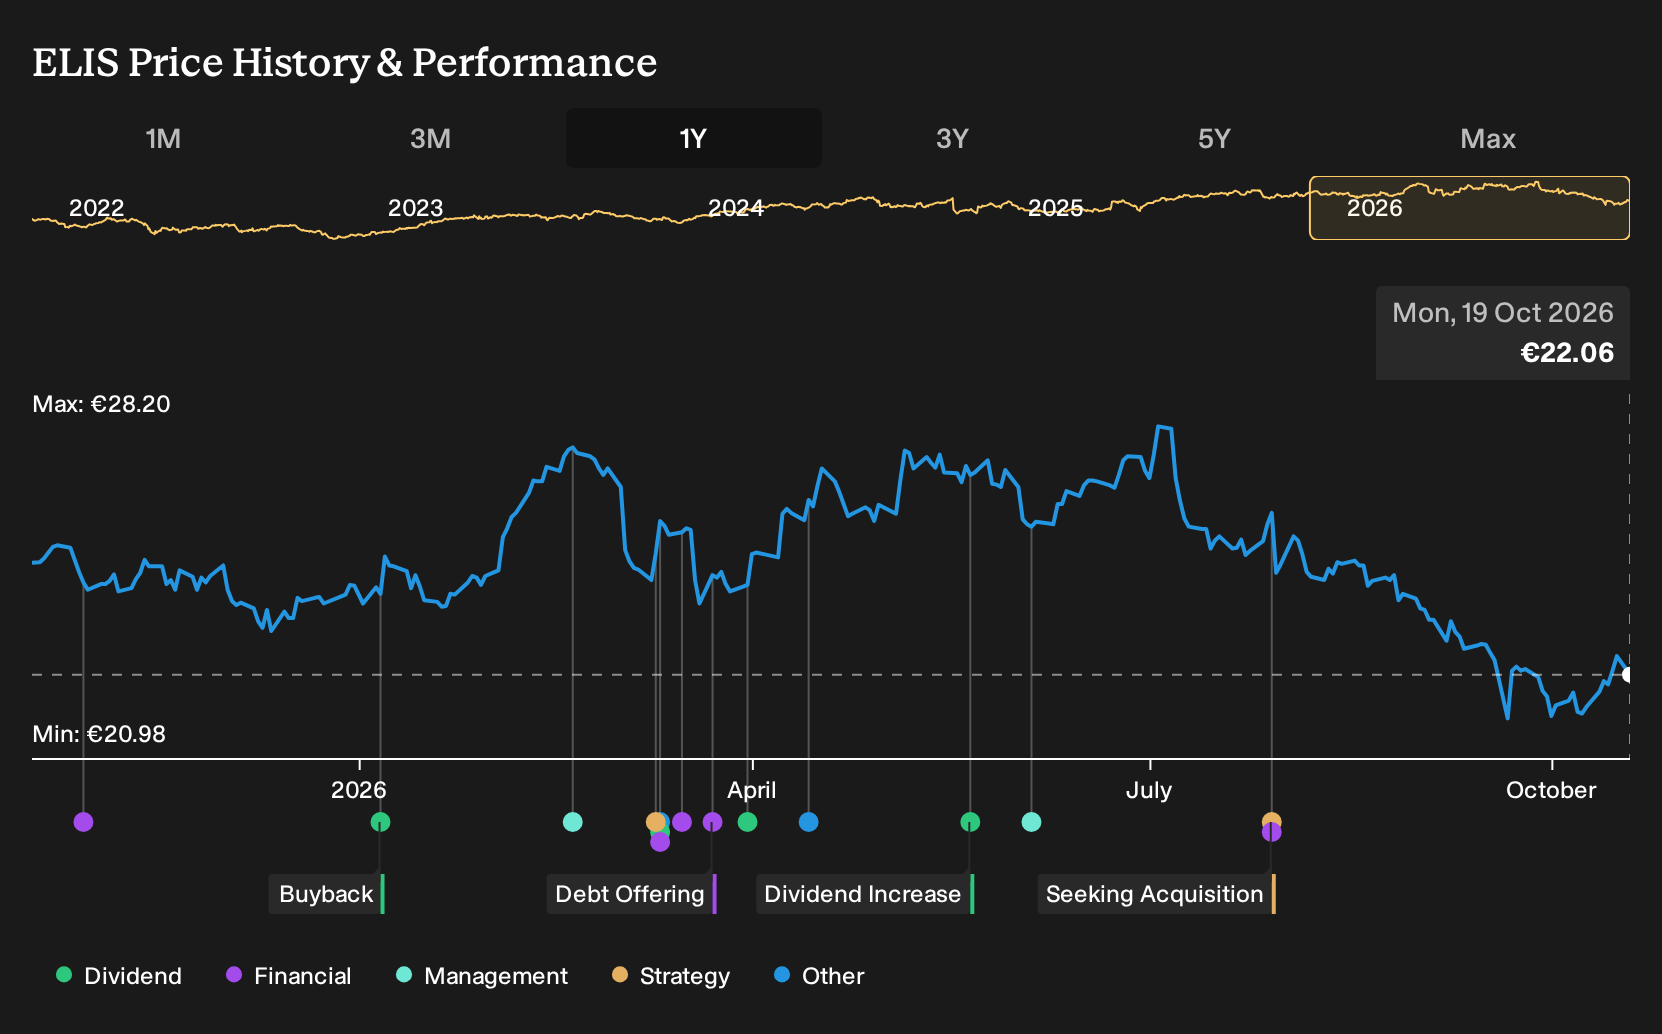1662x1034 pixels.
Task: Select the 1M time range tab
Action: tap(163, 138)
